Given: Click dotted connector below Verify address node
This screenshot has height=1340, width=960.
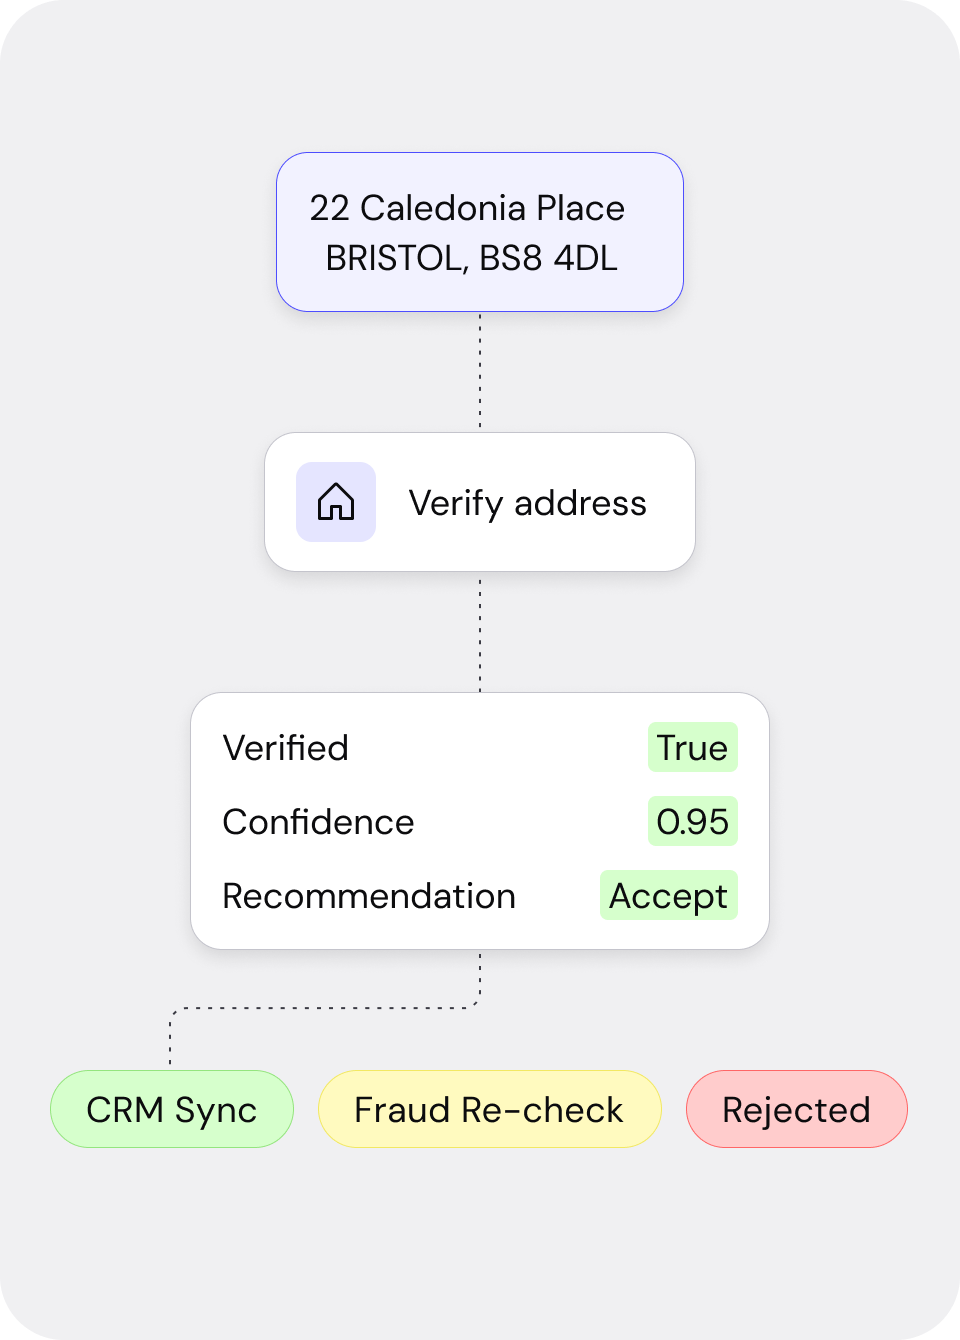Looking at the screenshot, I should (x=480, y=632).
